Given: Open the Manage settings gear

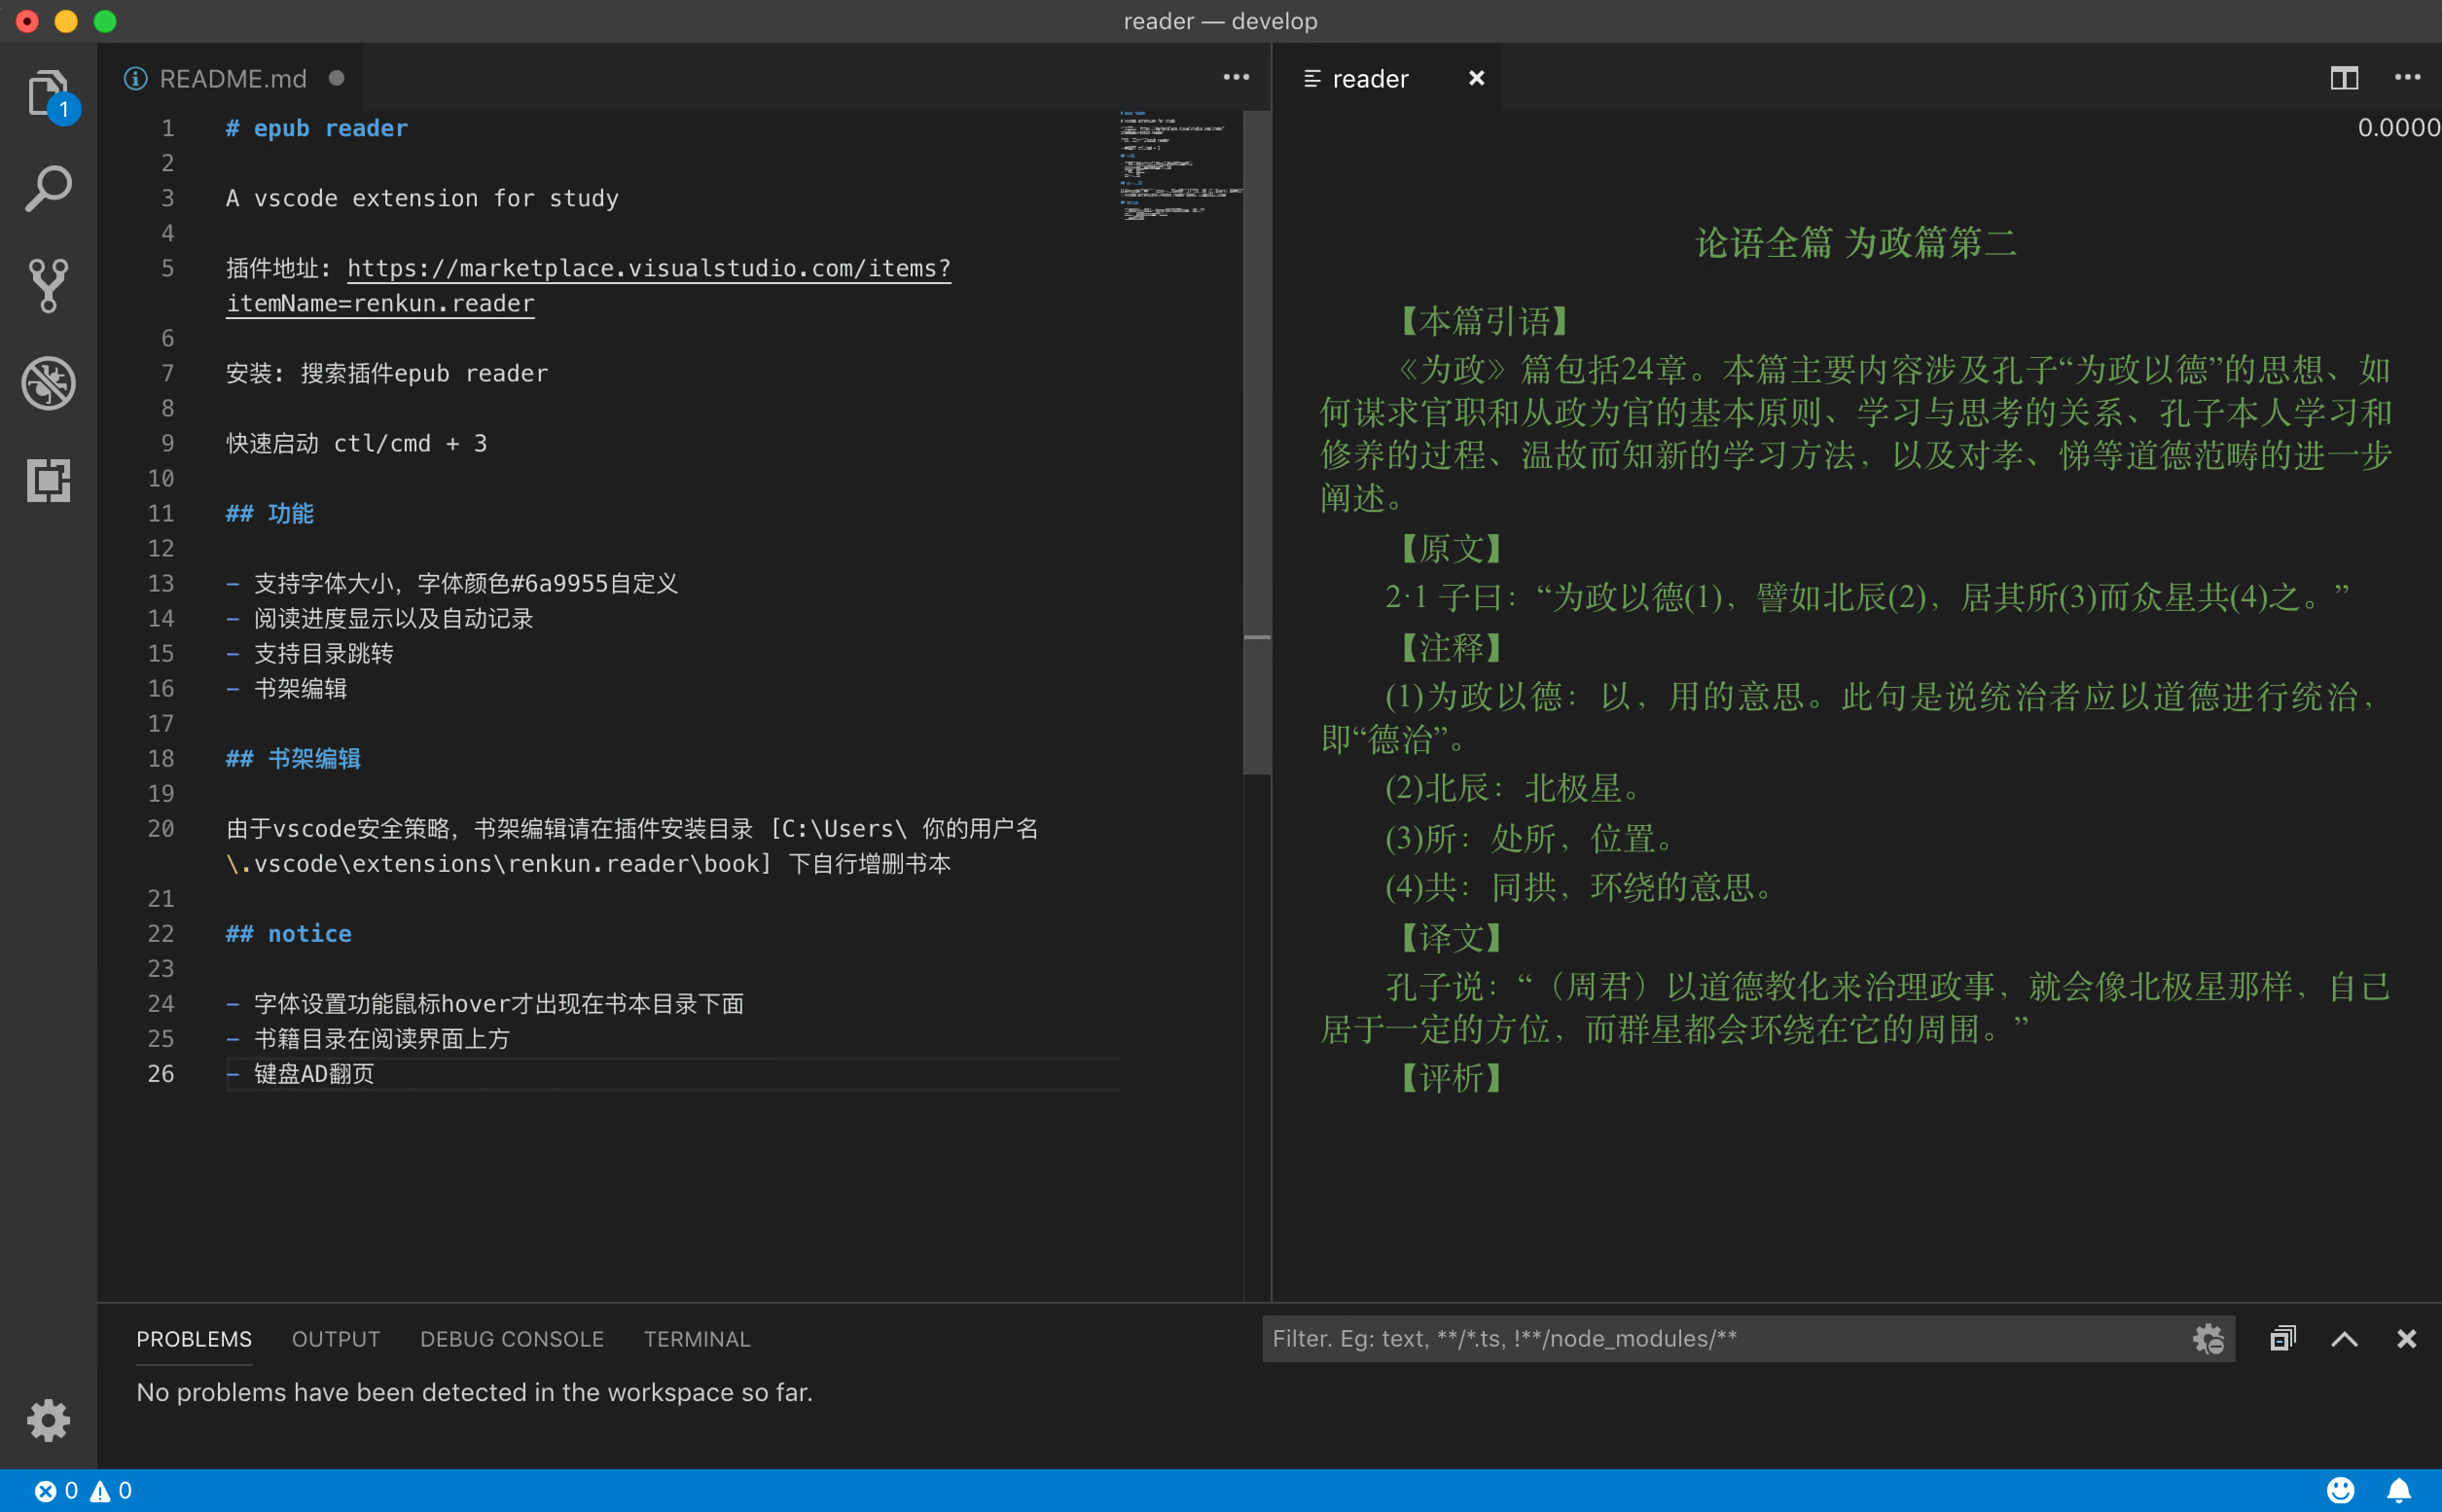Looking at the screenshot, I should click(x=48, y=1420).
